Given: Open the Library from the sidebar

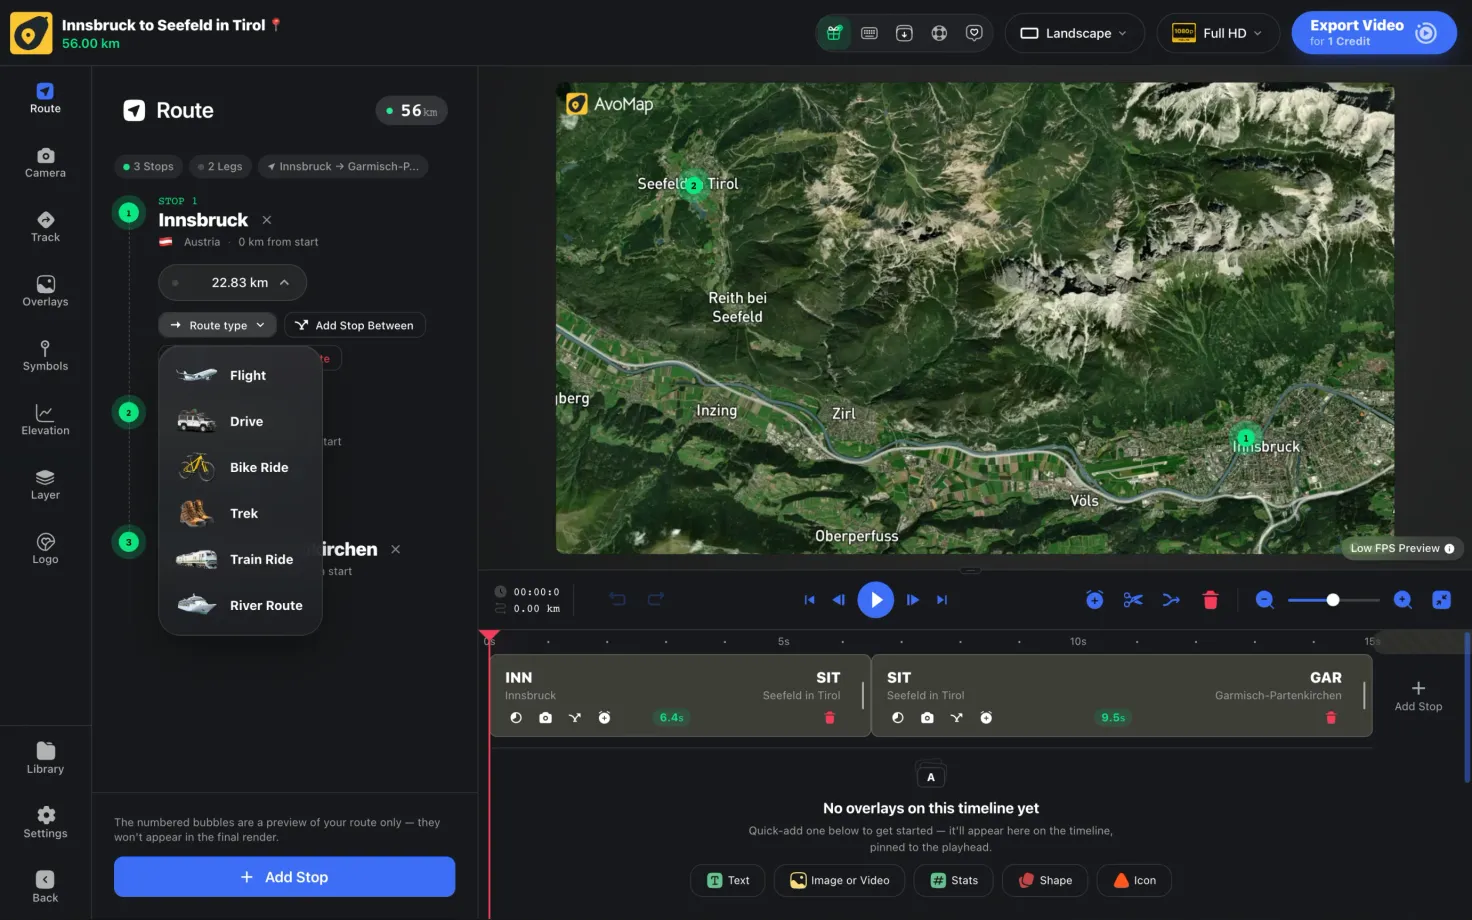Looking at the screenshot, I should [45, 758].
